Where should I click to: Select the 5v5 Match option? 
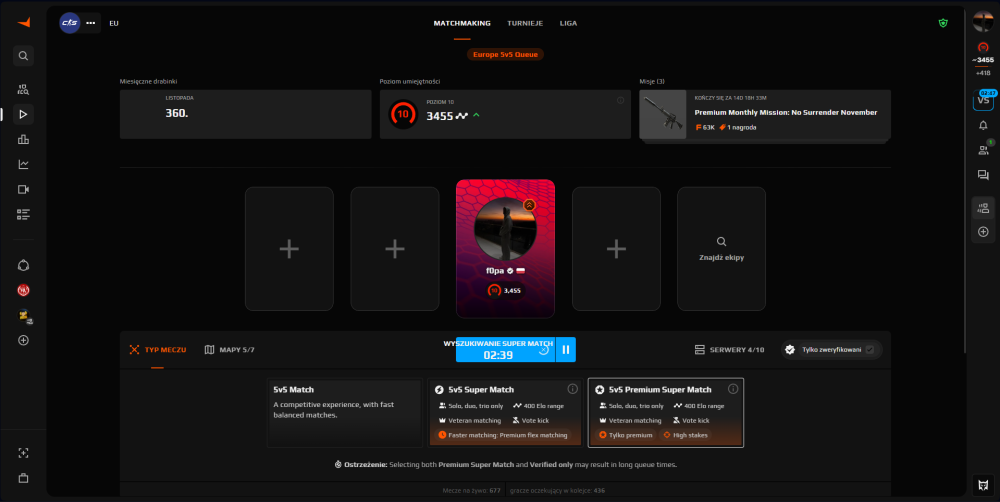(x=344, y=413)
